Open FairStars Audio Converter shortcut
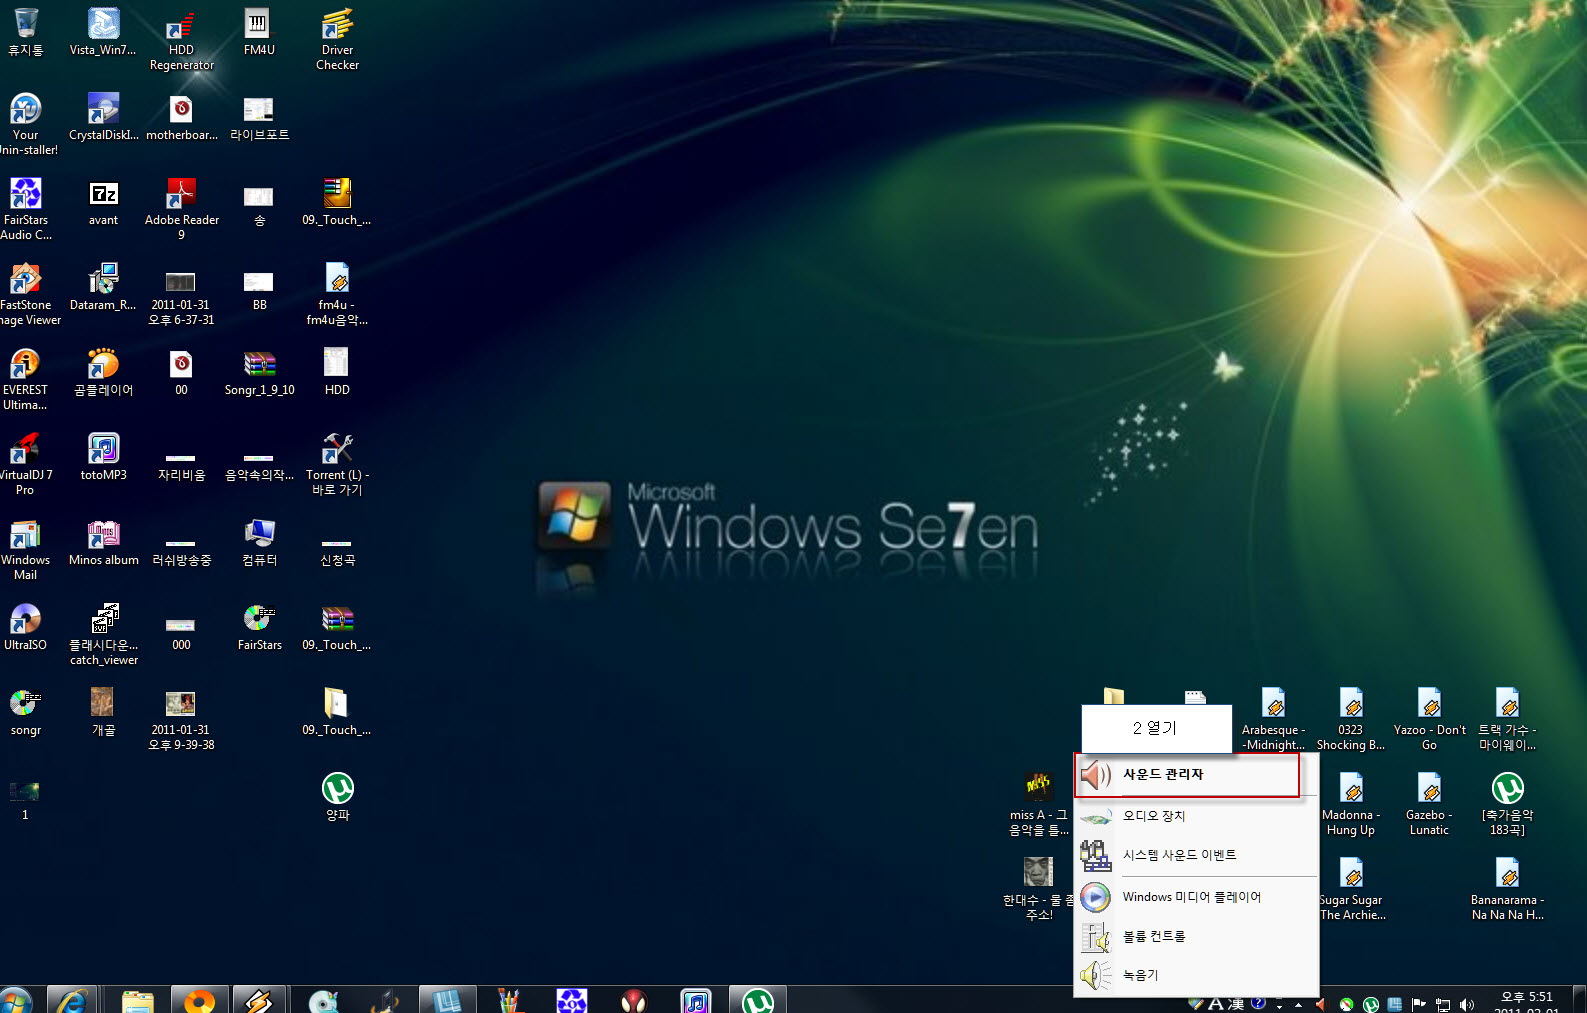 [x=26, y=209]
